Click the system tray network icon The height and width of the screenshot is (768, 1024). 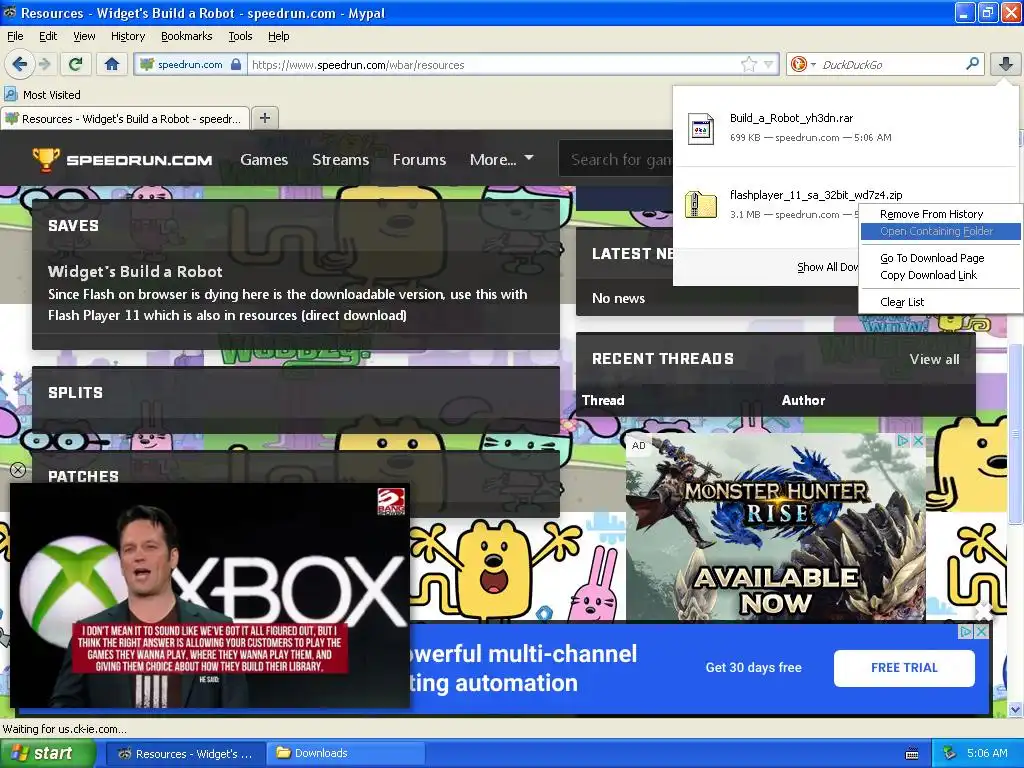[x=949, y=754]
